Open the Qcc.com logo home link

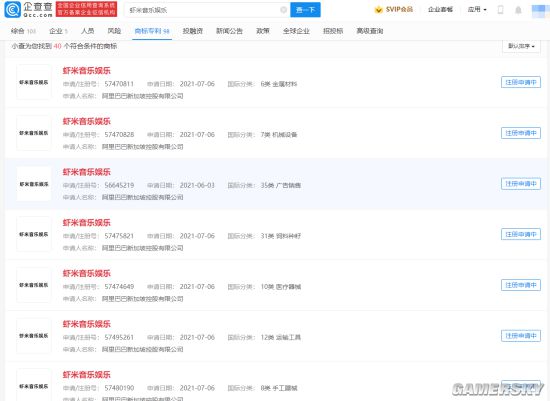coord(28,9)
